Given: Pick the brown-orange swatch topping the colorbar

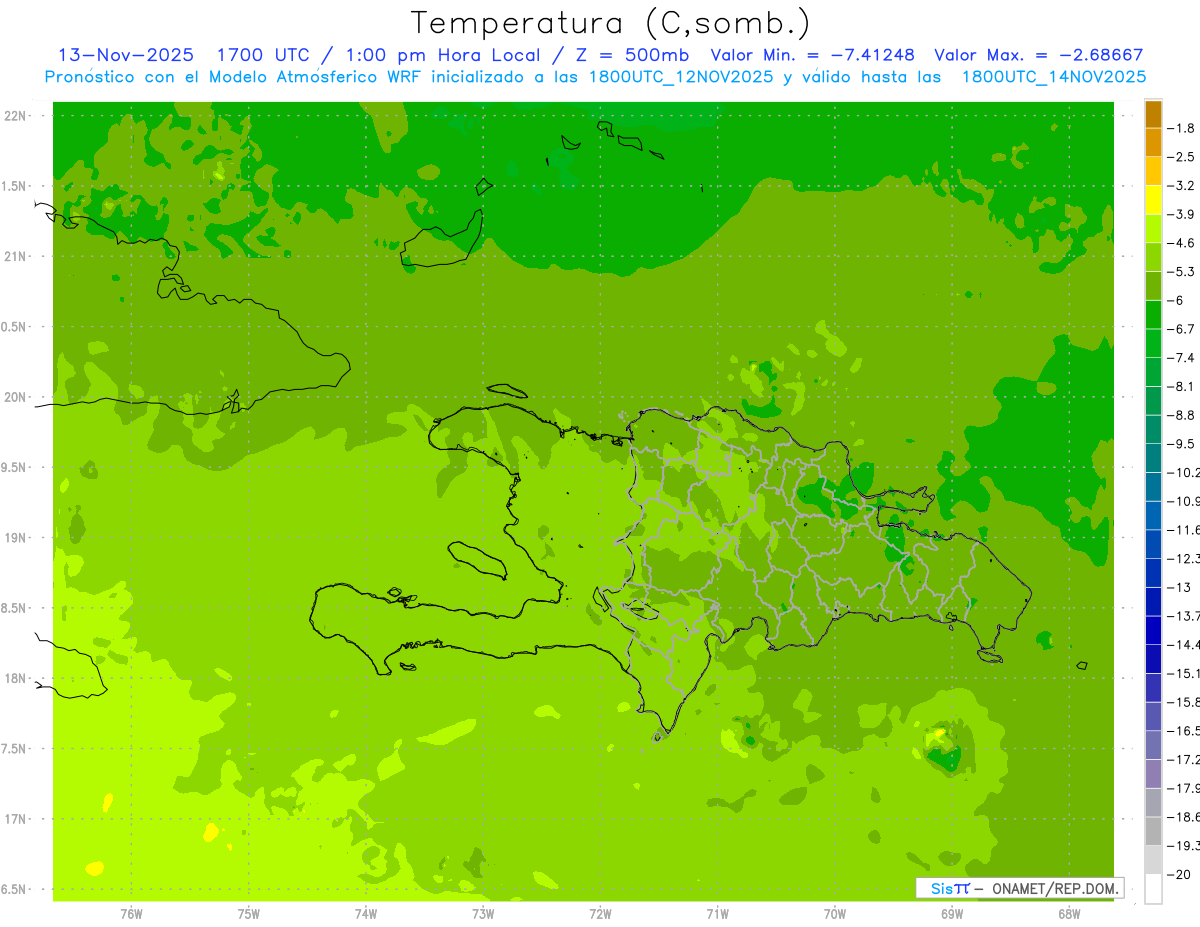Looking at the screenshot, I should pyautogui.click(x=1153, y=114).
